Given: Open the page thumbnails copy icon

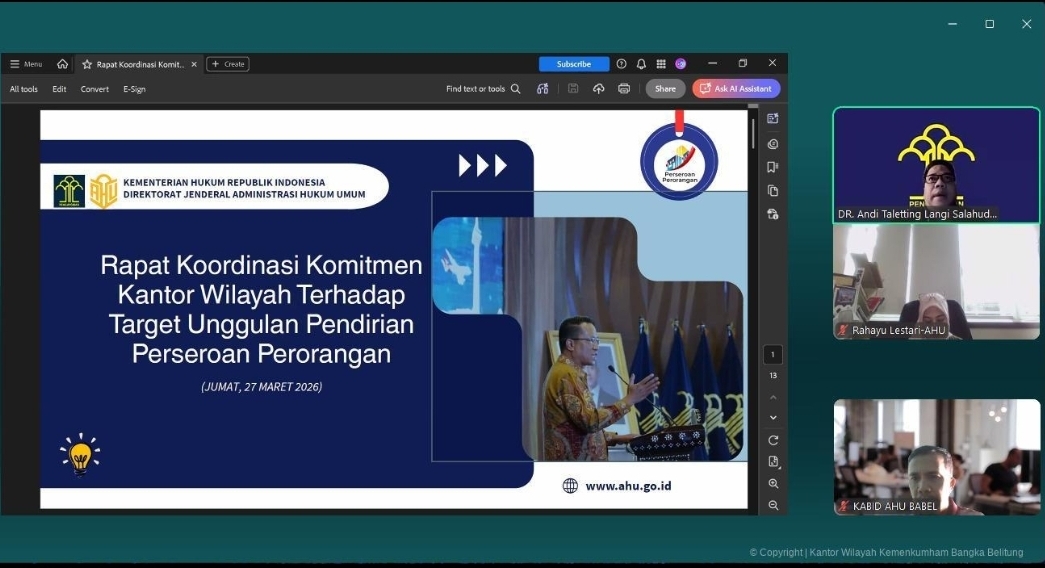Looking at the screenshot, I should point(773,191).
